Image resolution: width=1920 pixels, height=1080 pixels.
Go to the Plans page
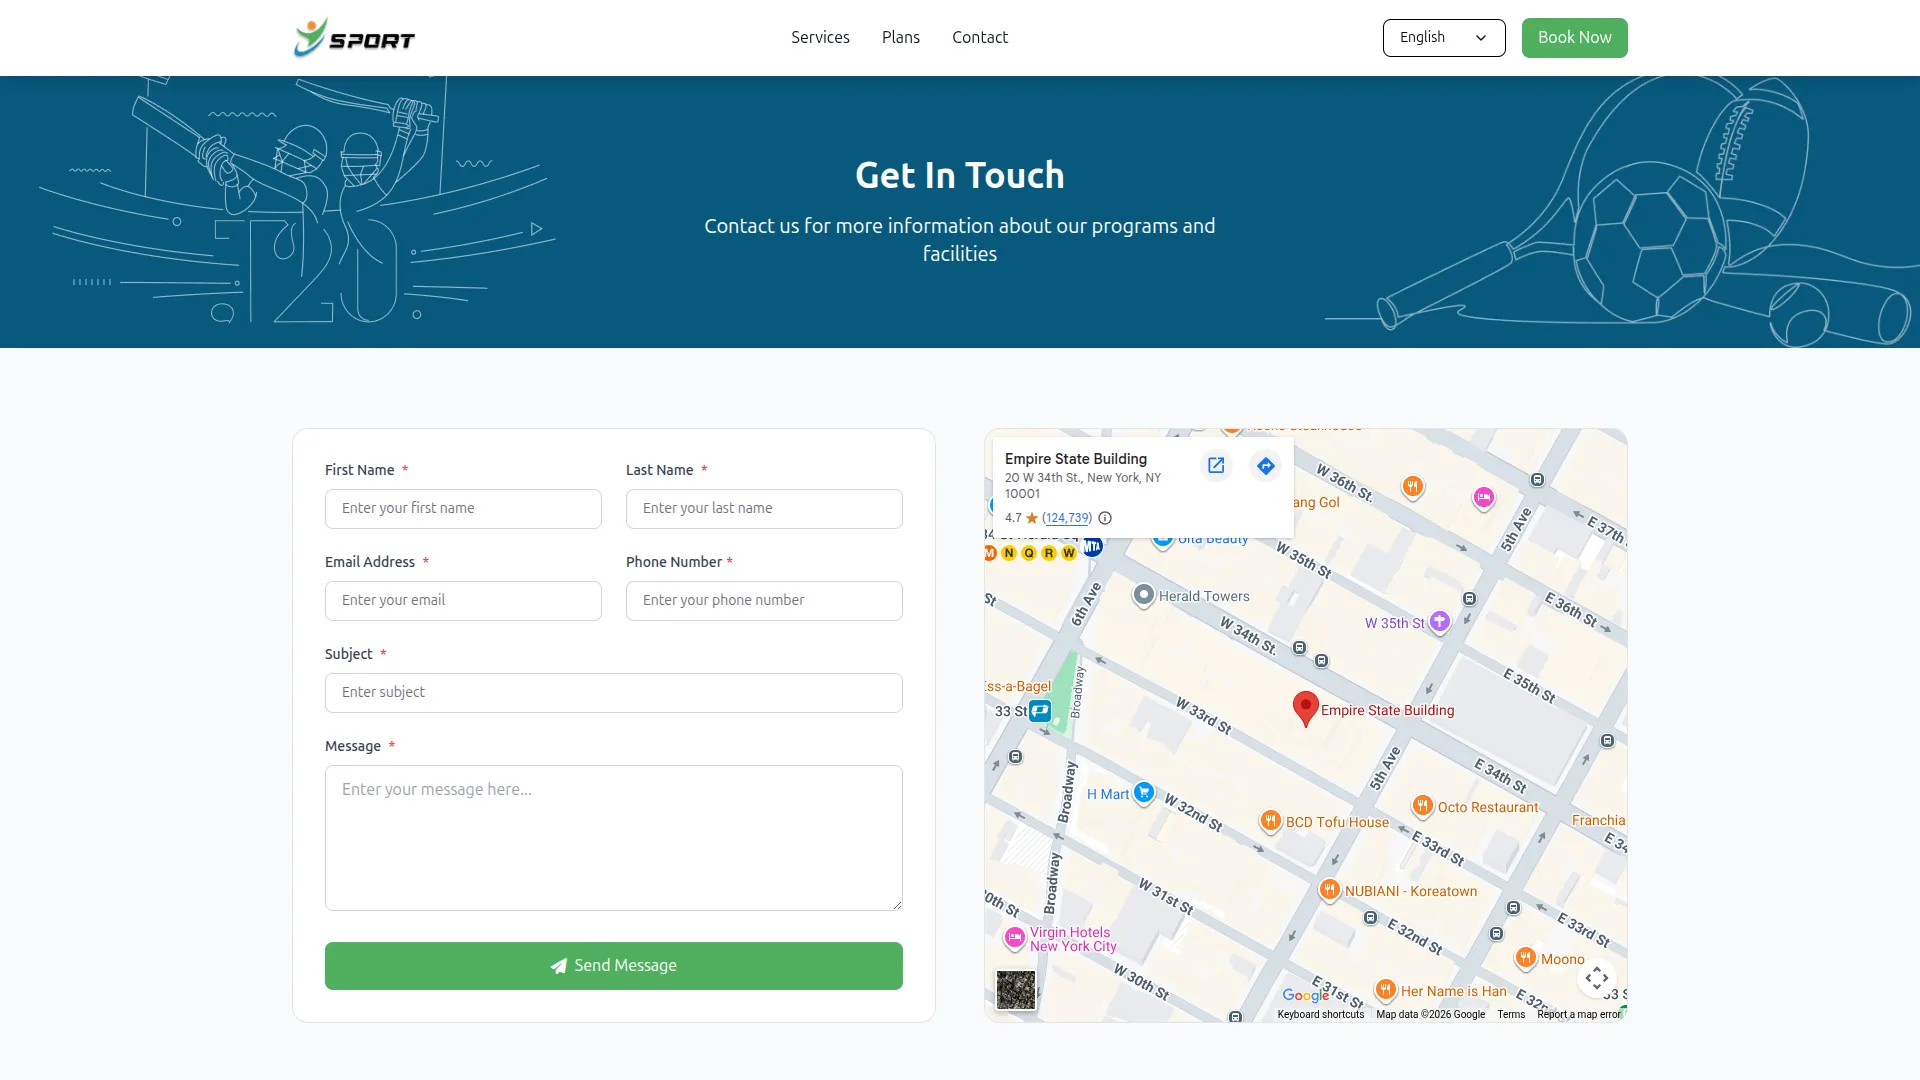coord(900,38)
